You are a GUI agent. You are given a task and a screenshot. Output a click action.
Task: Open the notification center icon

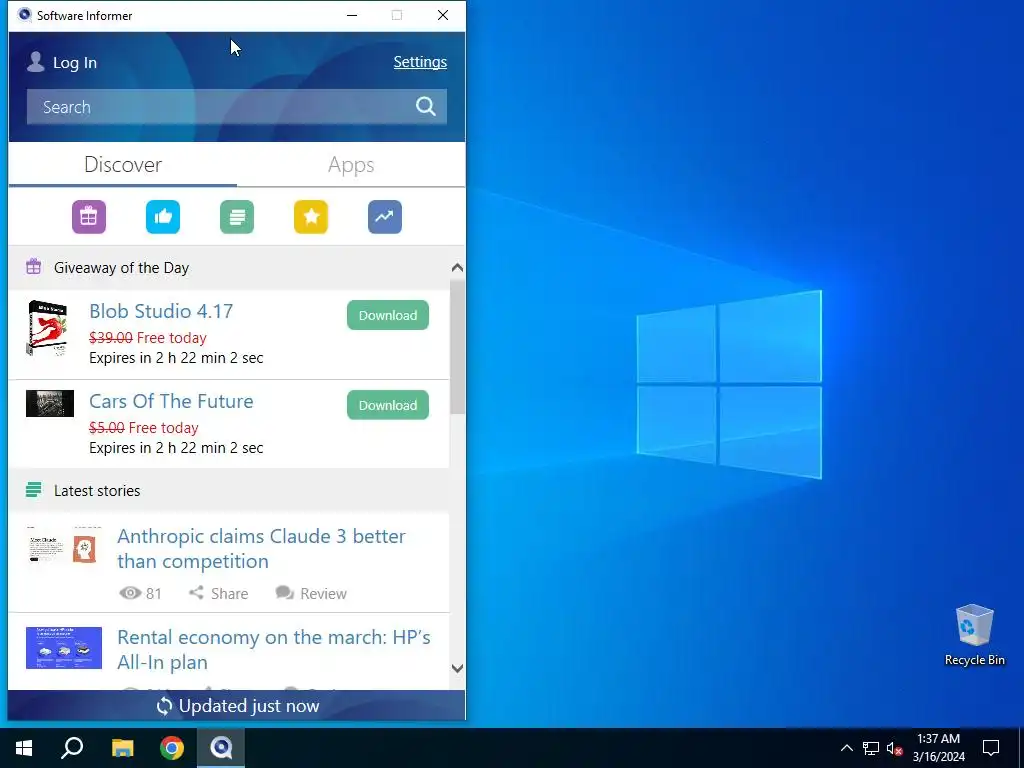coord(991,748)
